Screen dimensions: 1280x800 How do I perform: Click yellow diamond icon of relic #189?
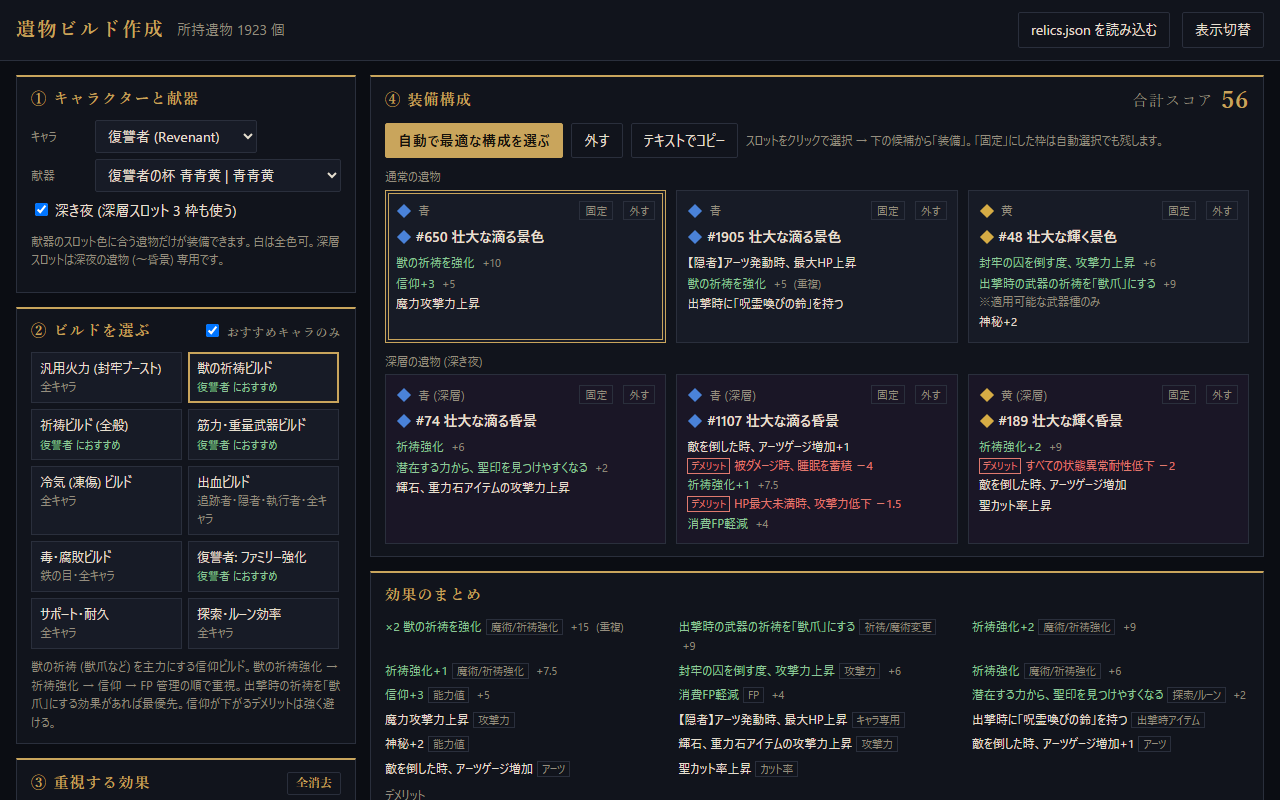pyautogui.click(x=986, y=421)
